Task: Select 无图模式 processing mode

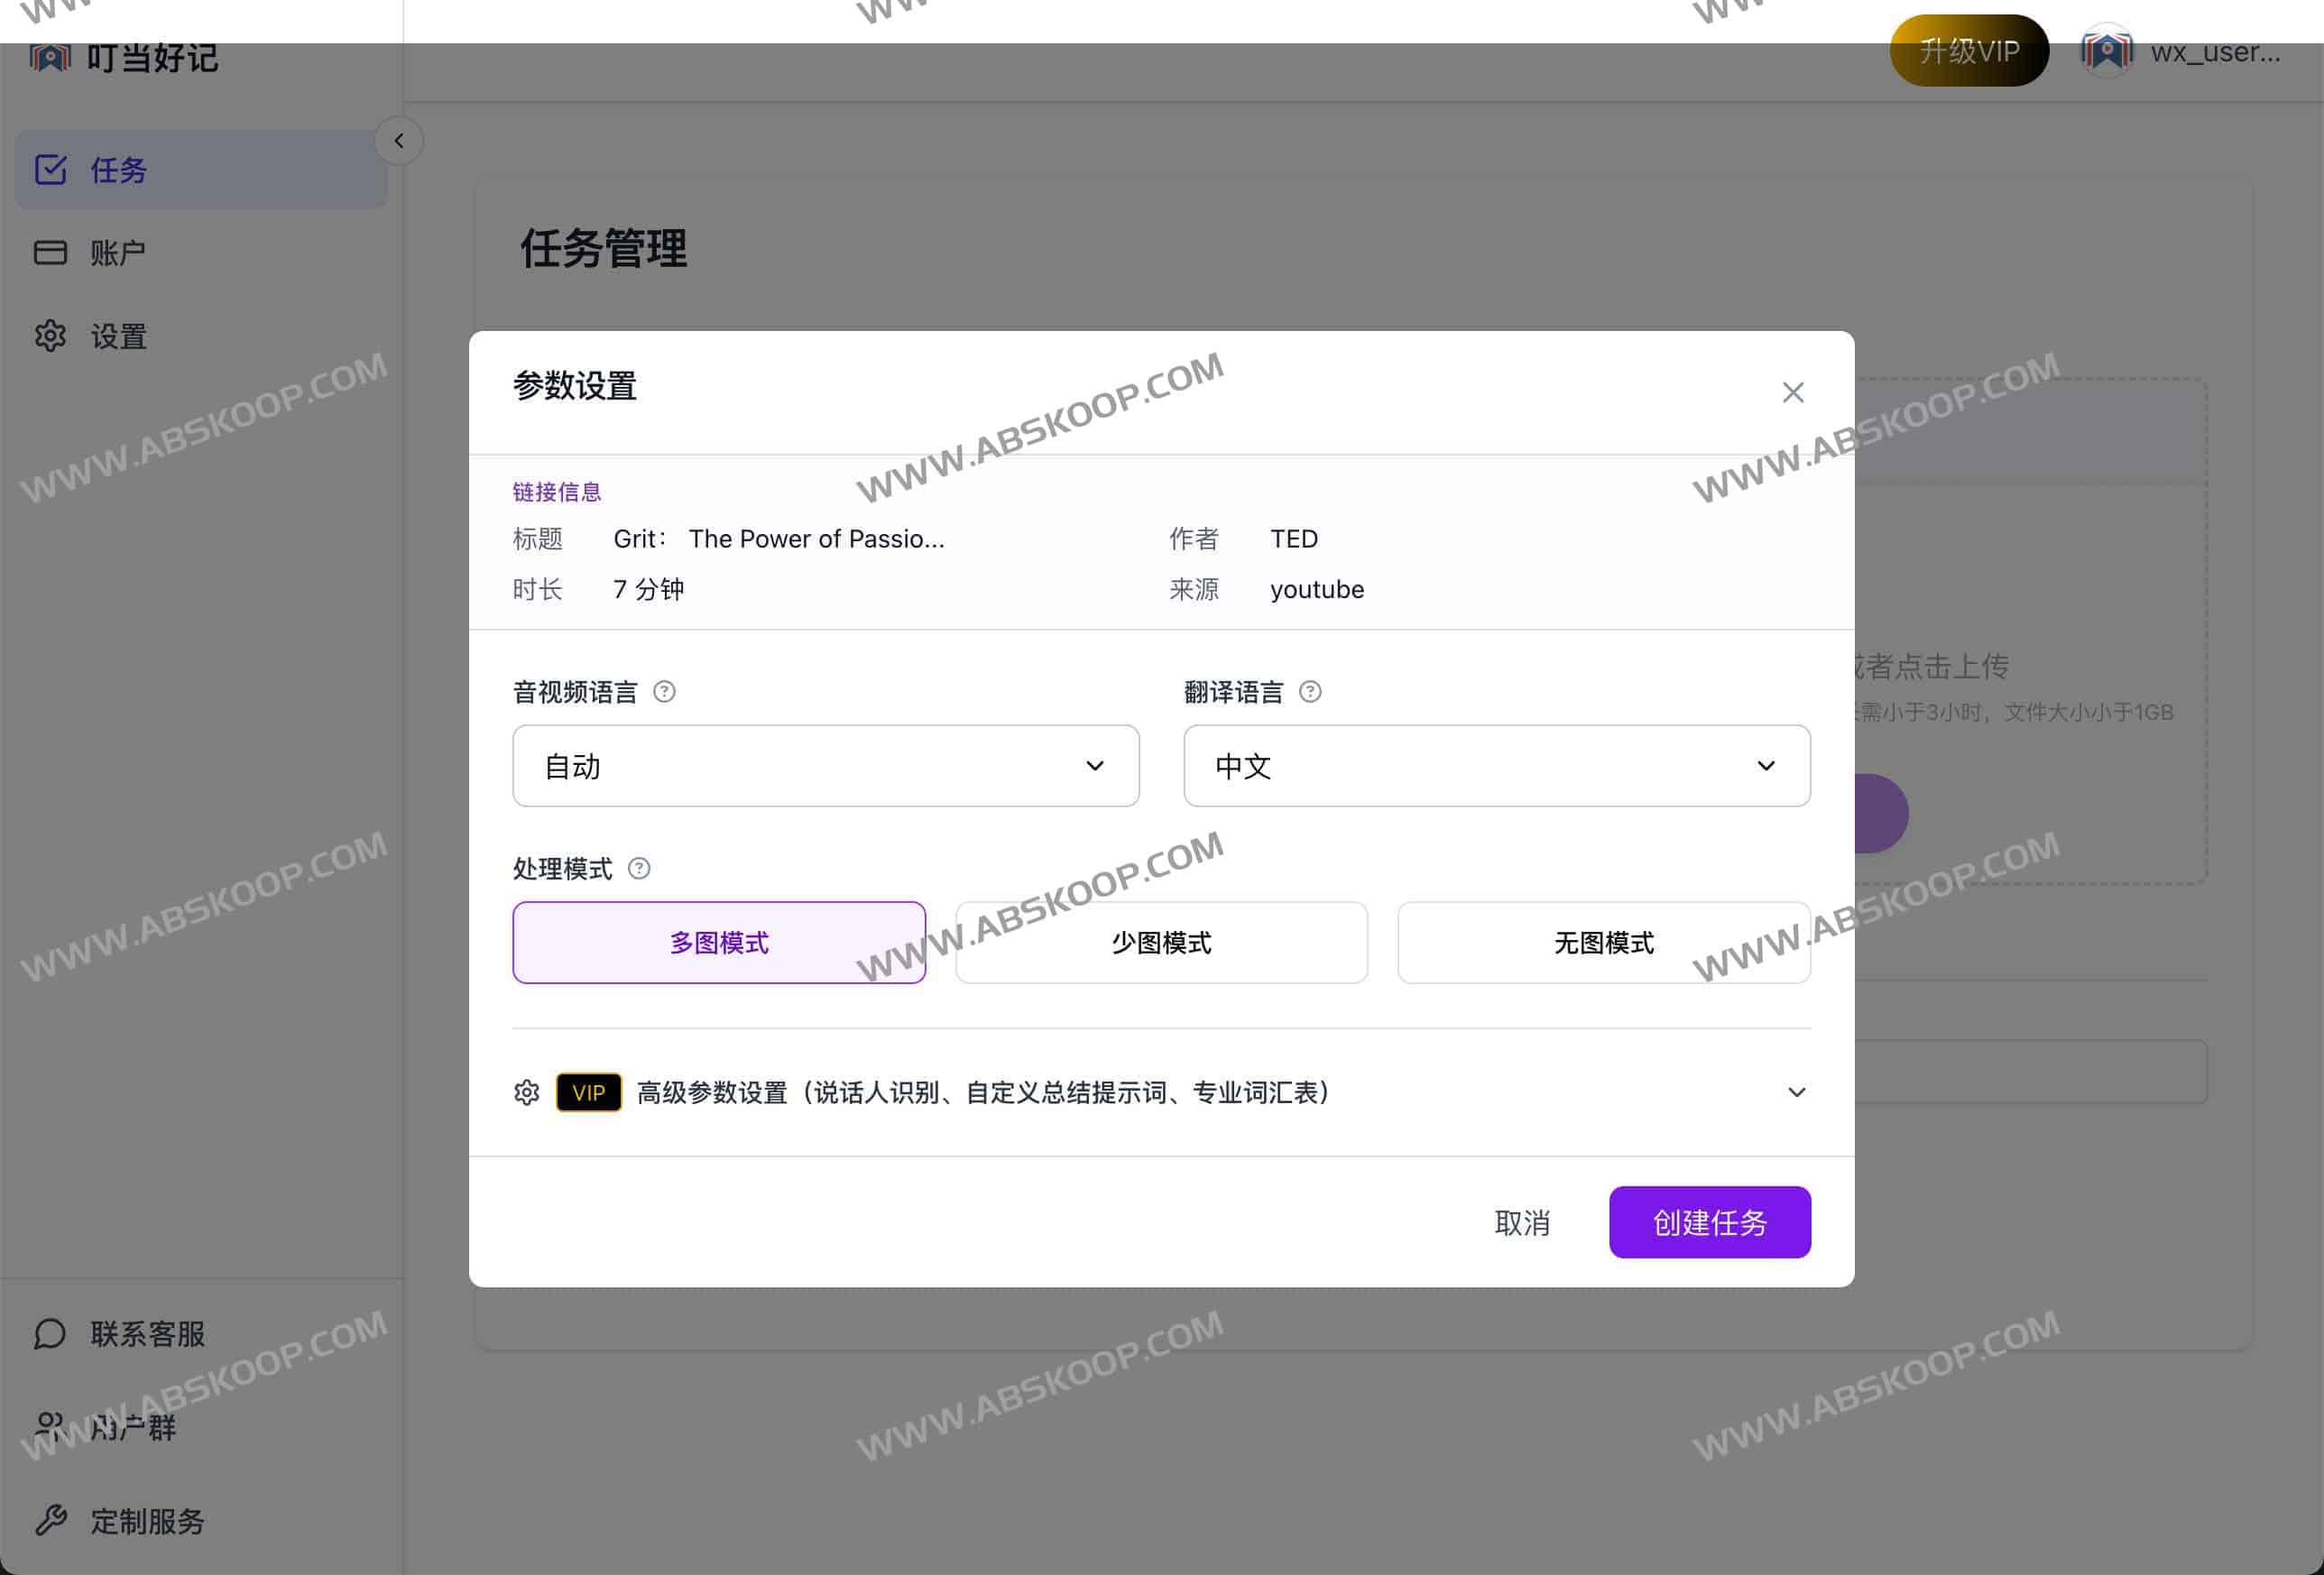Action: coord(1603,942)
